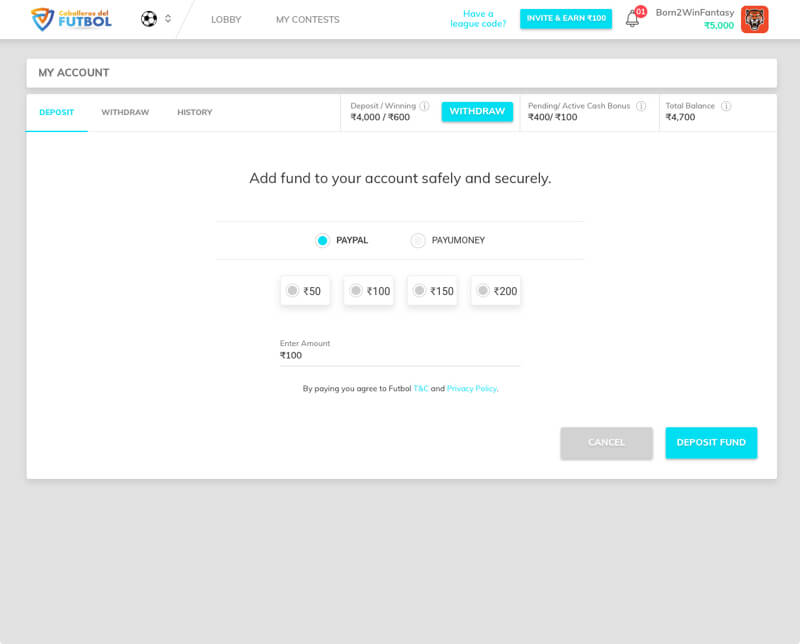Open the Caballeros del Futbol logo home
This screenshot has height=644, width=800.
pos(71,19)
